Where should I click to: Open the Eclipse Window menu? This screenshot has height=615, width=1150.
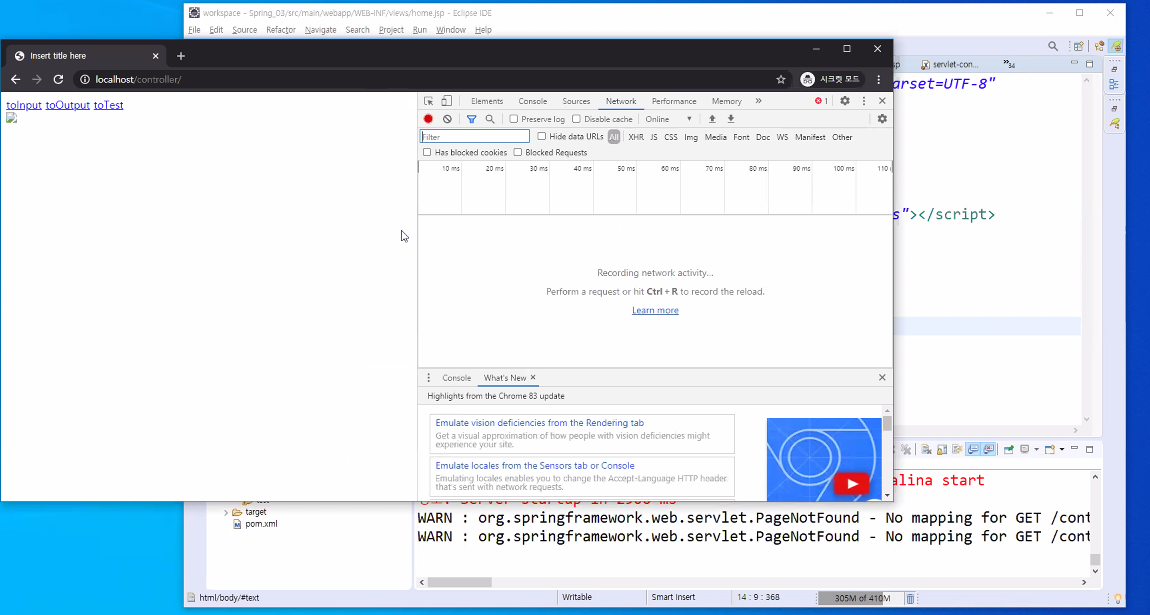click(x=450, y=30)
